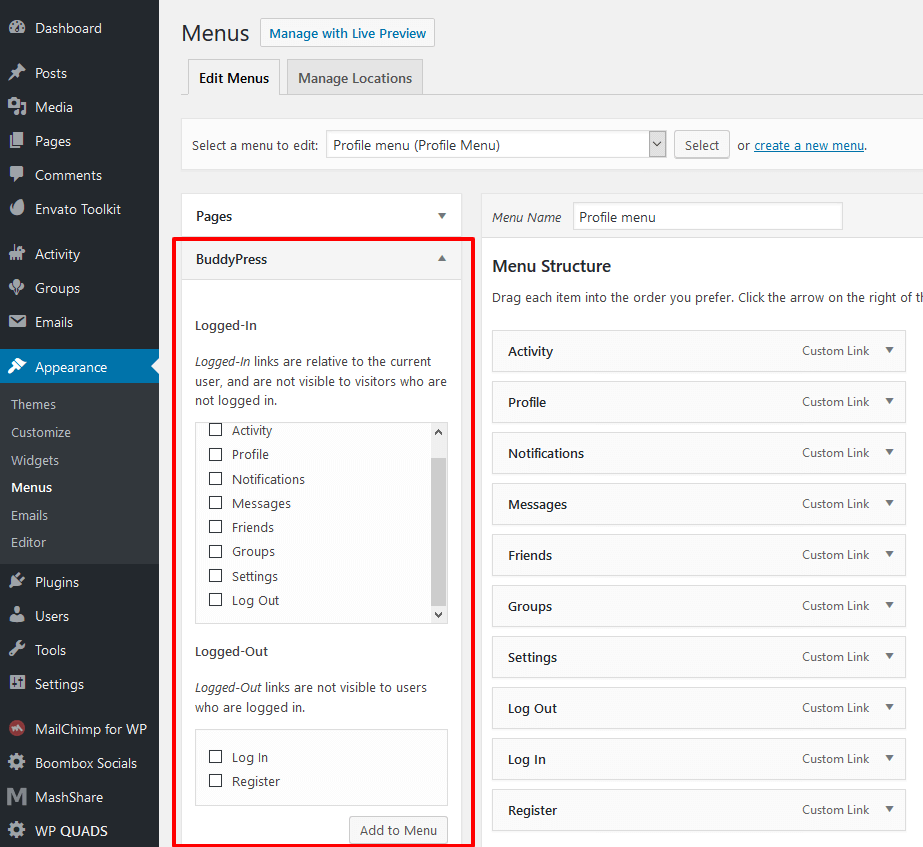Check the Log In checkbox under Logged-Out
The image size is (923, 847).
click(x=215, y=756)
